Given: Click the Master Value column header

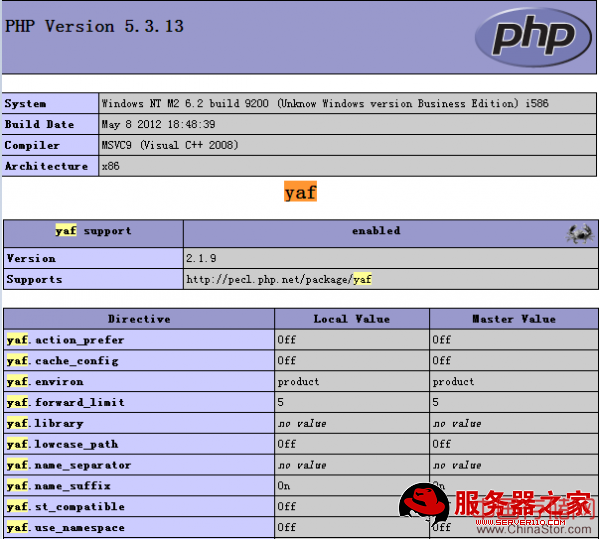Looking at the screenshot, I should (x=513, y=319).
